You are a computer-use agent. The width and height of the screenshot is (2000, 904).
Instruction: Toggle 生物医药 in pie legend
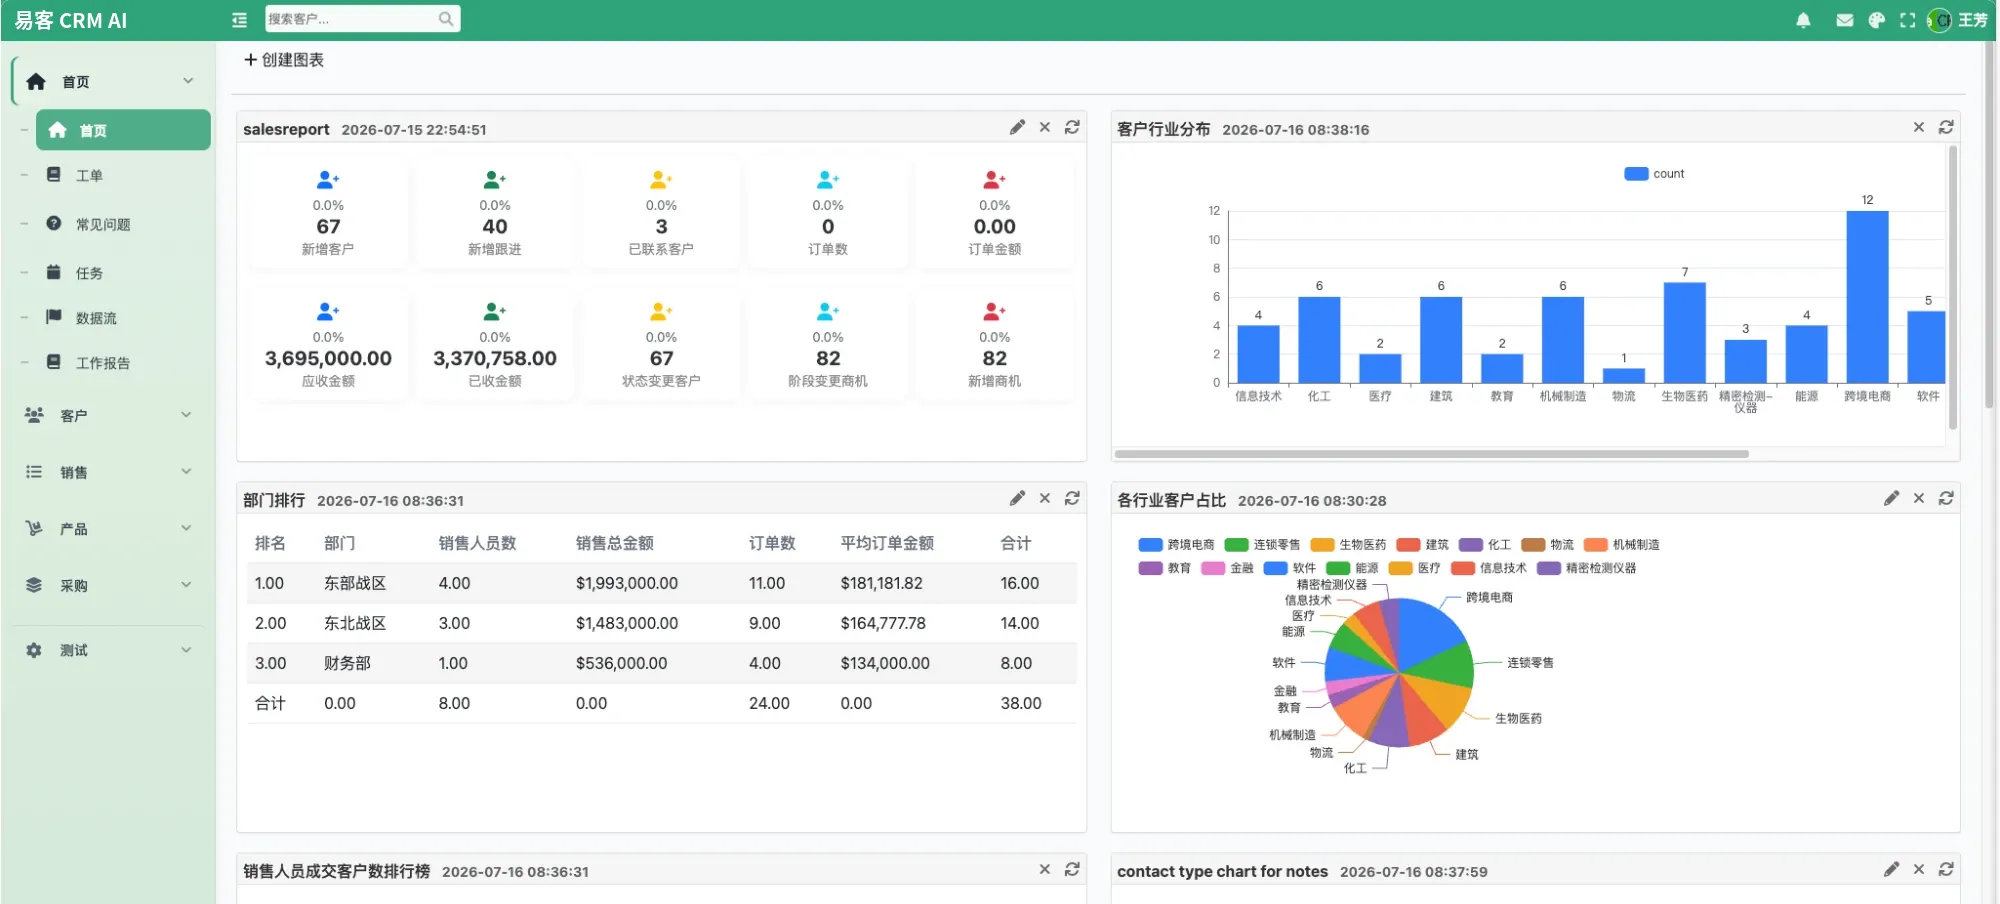coord(1348,545)
